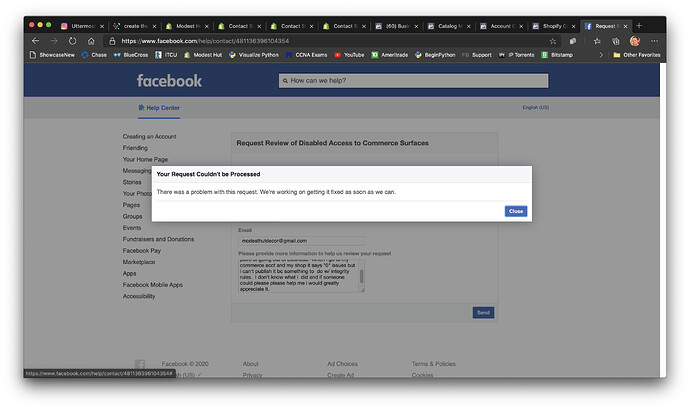Open the favorites list icon
This screenshot has width=690, height=409.
597,41
